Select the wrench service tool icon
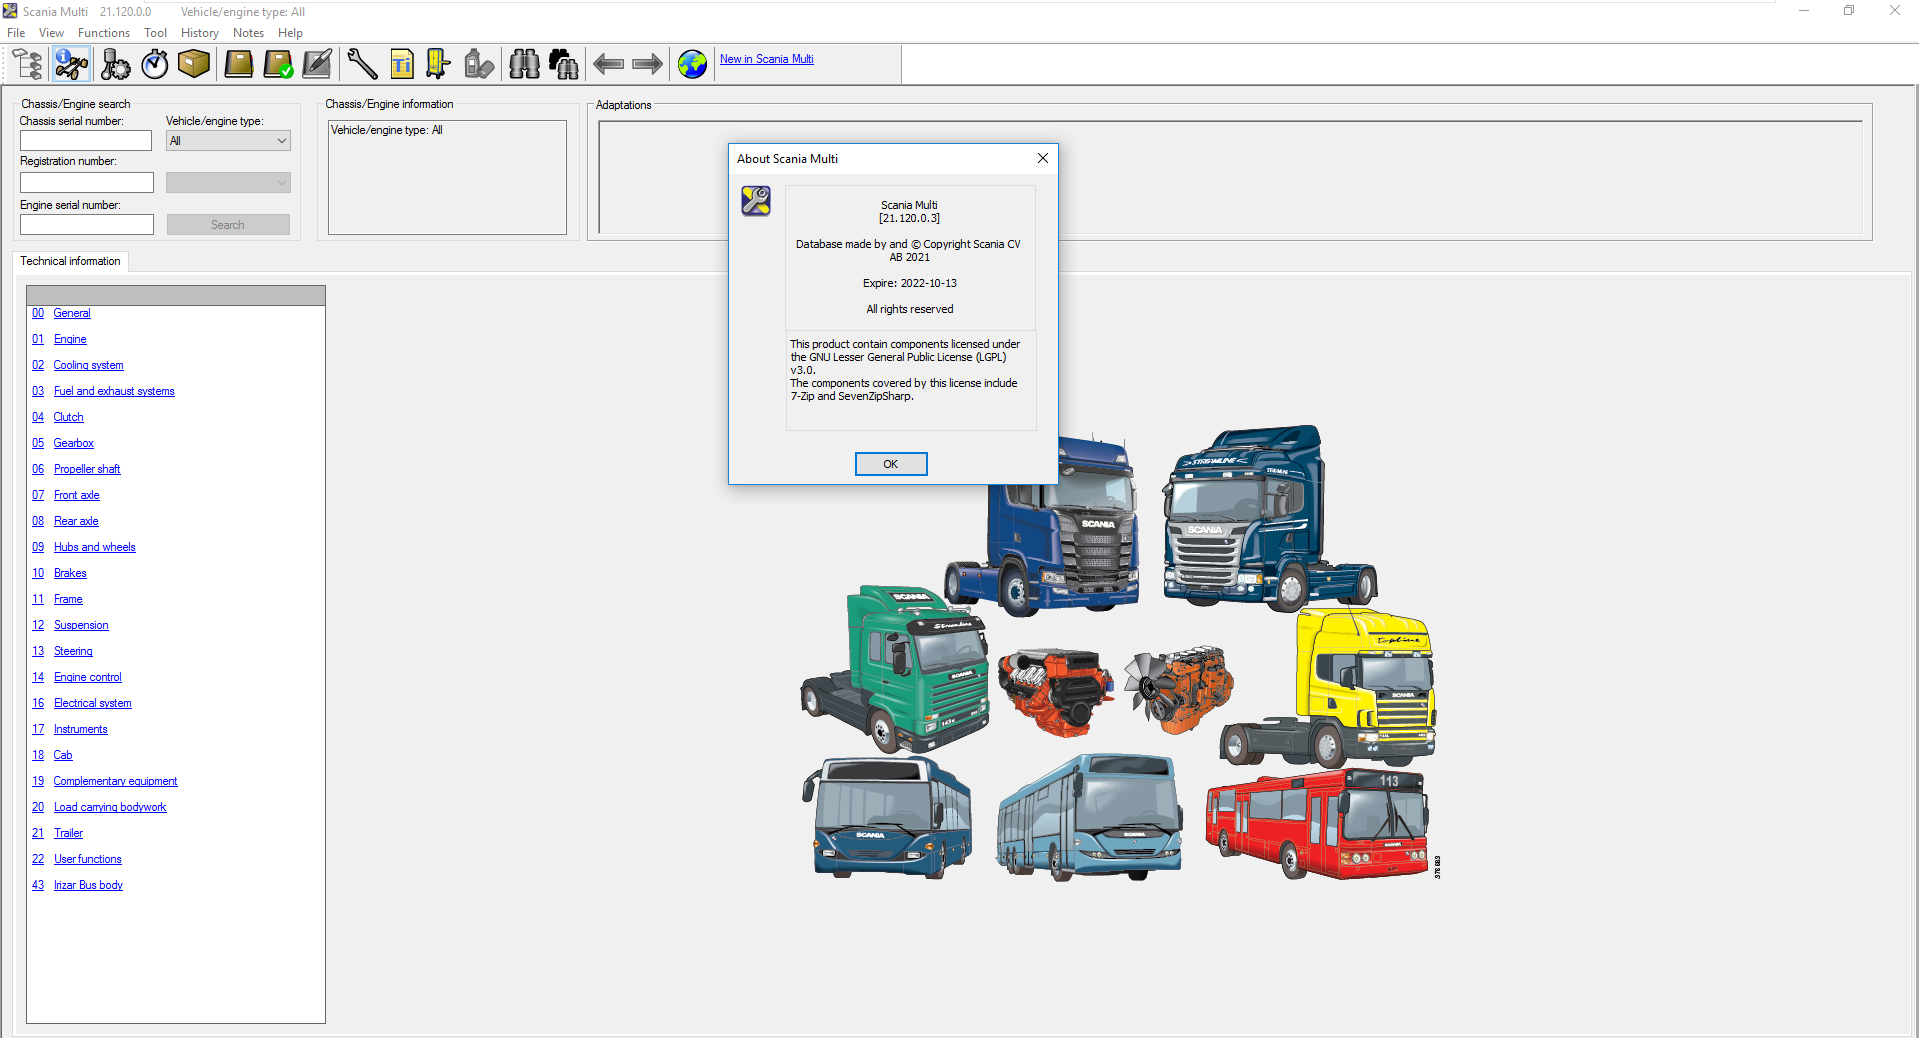1919x1038 pixels. coord(362,63)
